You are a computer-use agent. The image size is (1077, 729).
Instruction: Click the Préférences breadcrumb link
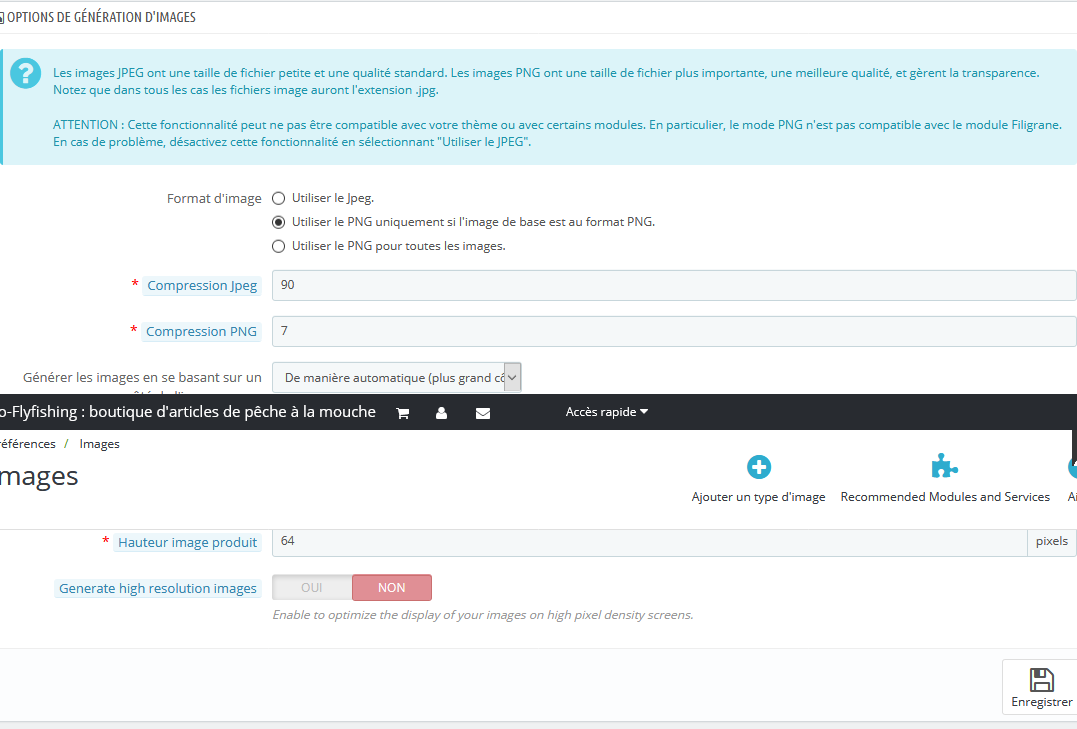click(x=27, y=444)
